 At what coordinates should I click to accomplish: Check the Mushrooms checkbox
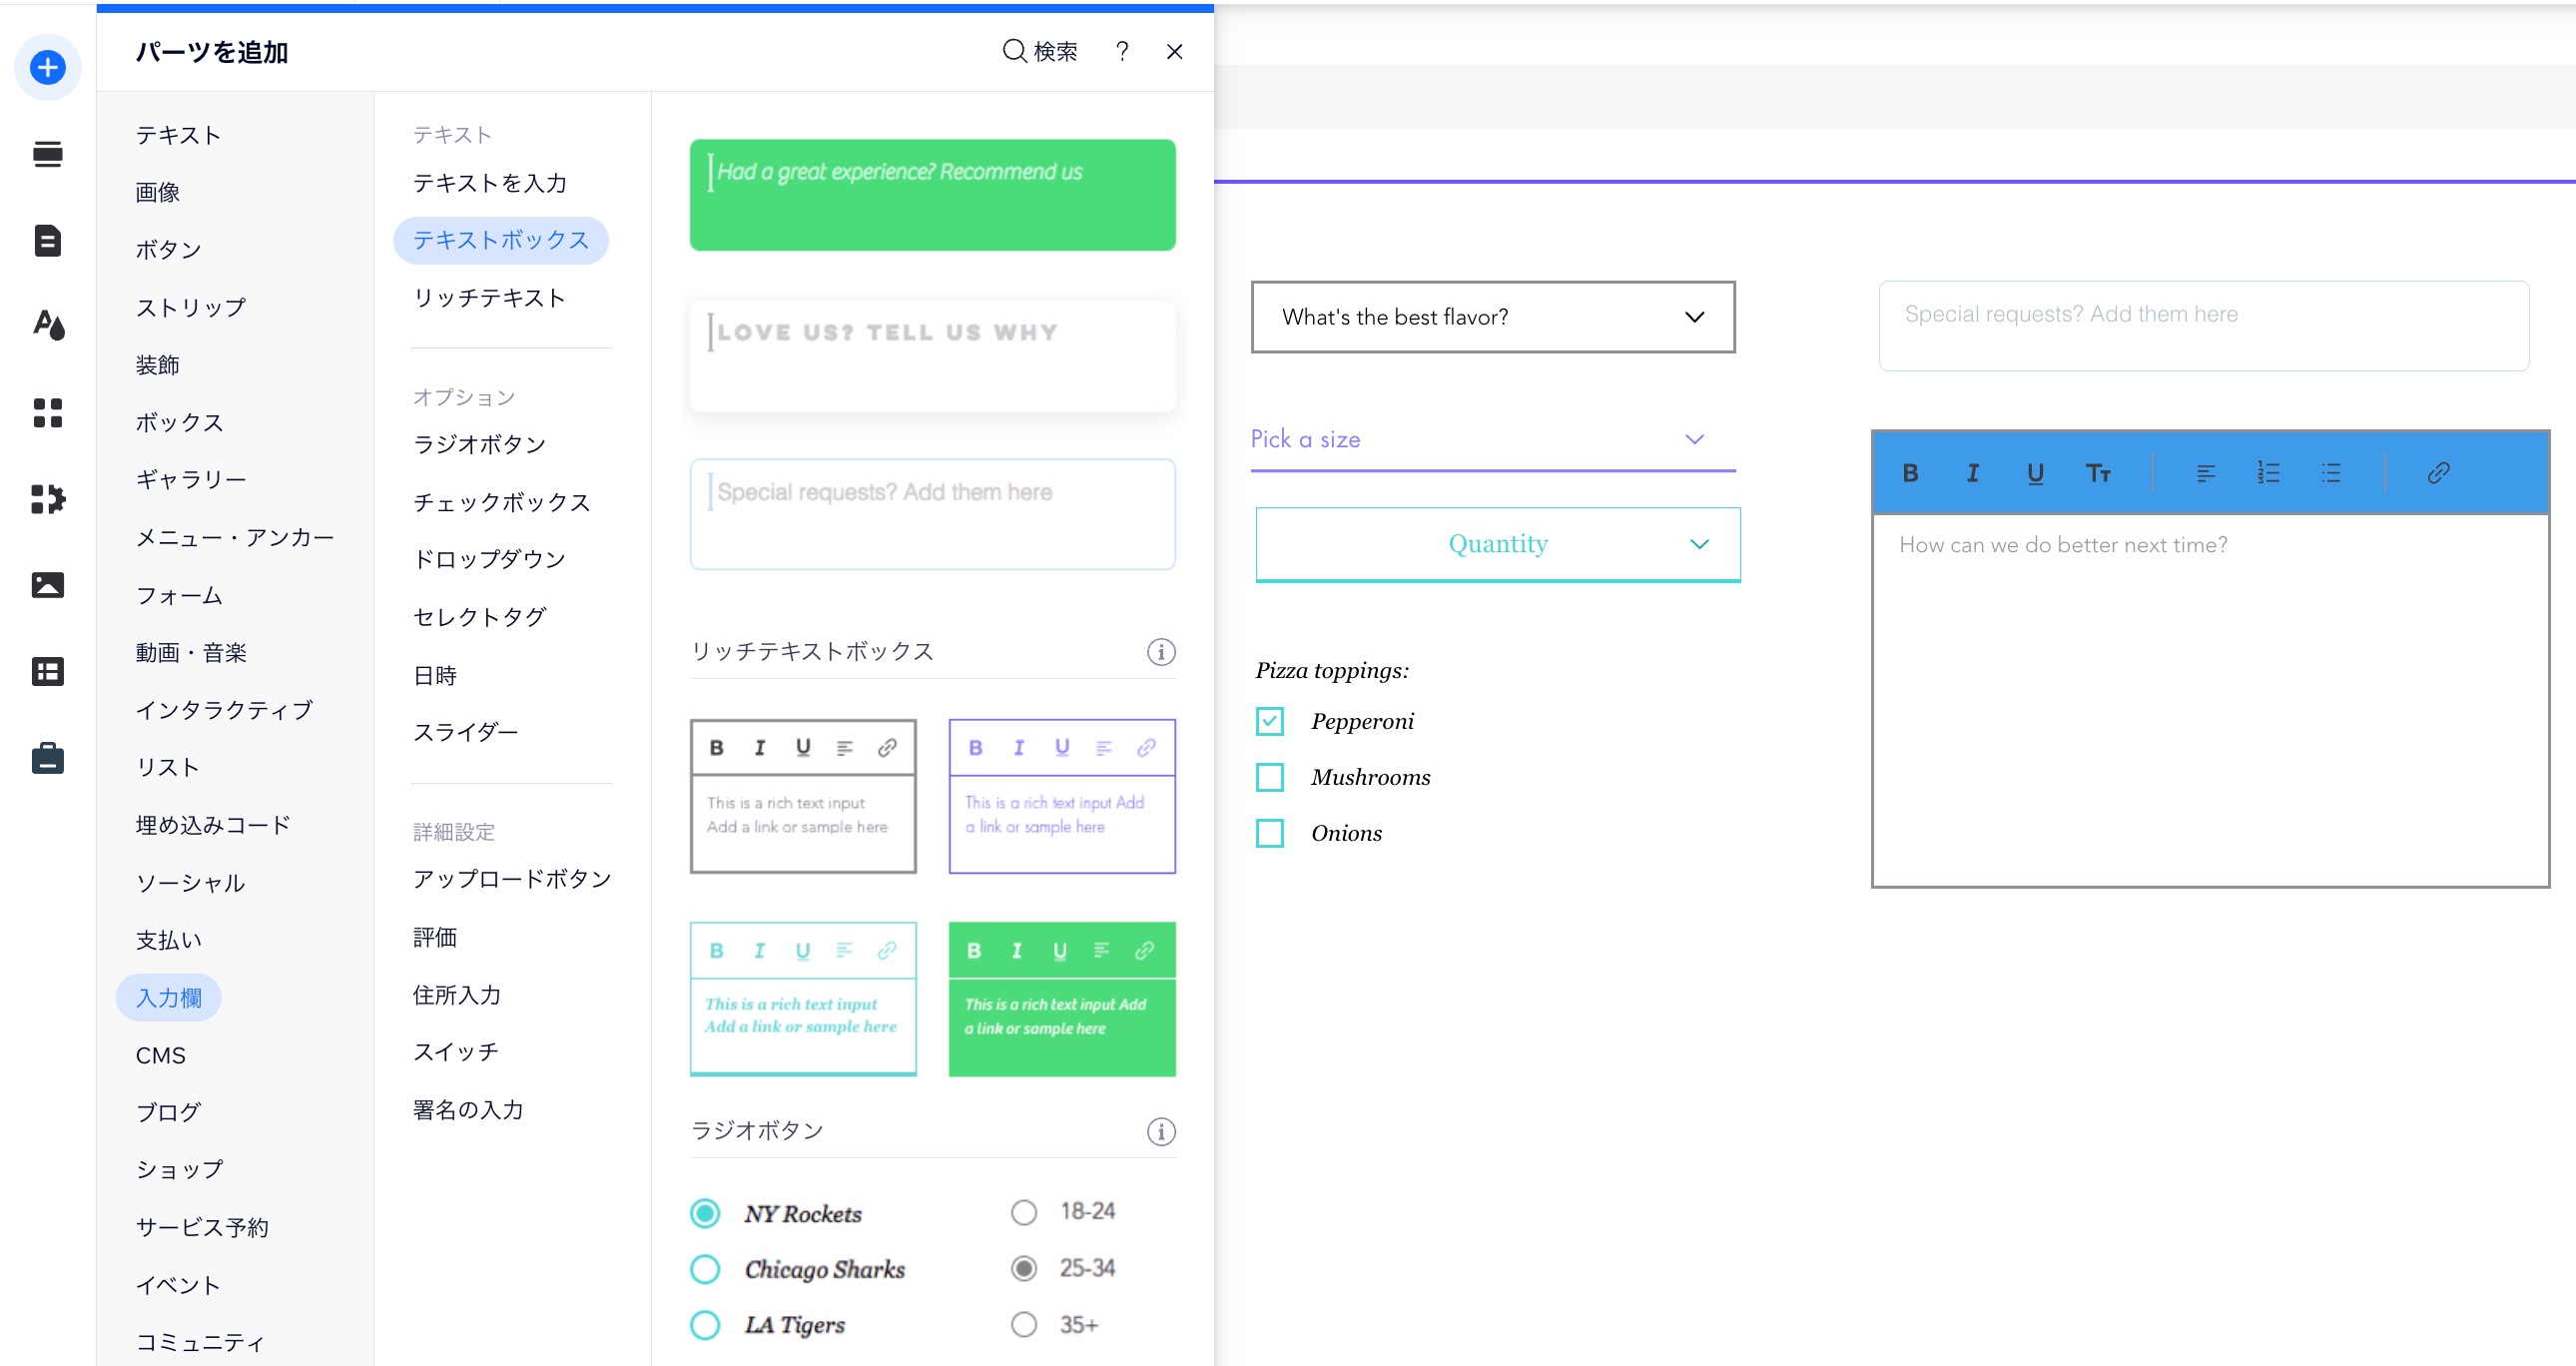[1269, 777]
